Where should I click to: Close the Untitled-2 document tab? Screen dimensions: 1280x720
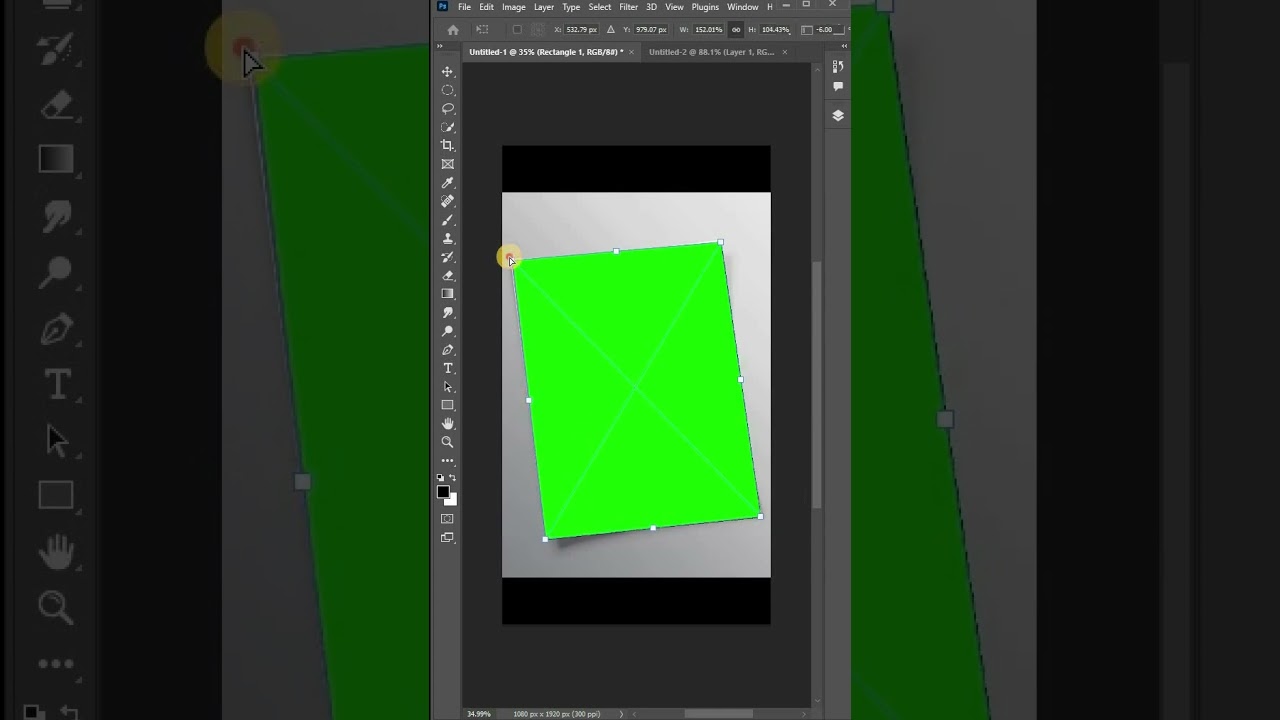784,52
